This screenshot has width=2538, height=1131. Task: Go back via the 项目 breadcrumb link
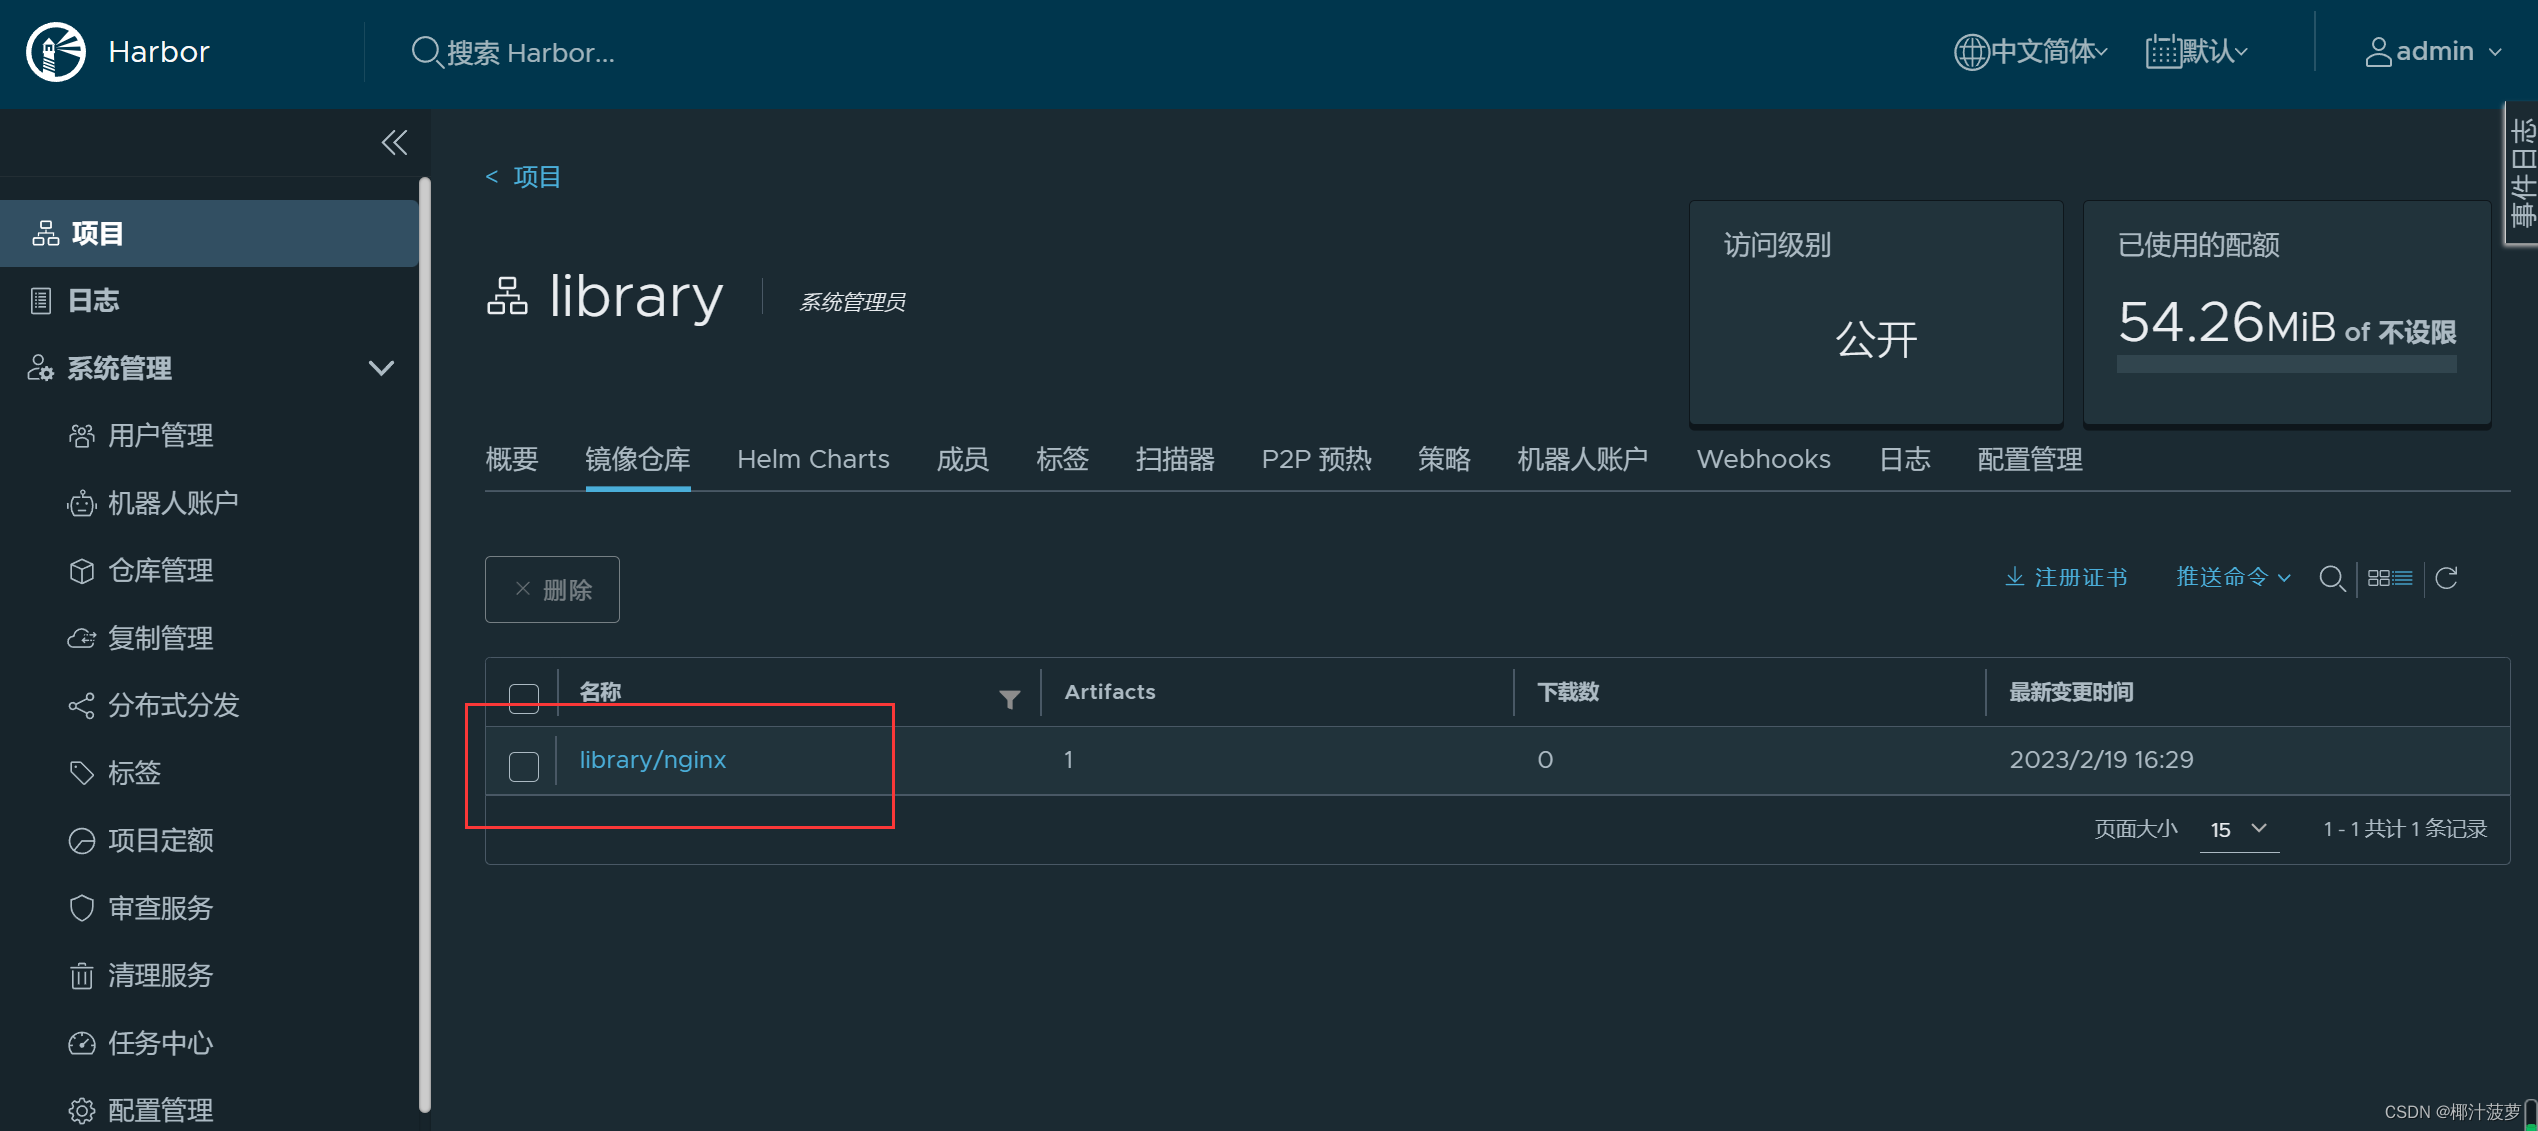click(524, 177)
